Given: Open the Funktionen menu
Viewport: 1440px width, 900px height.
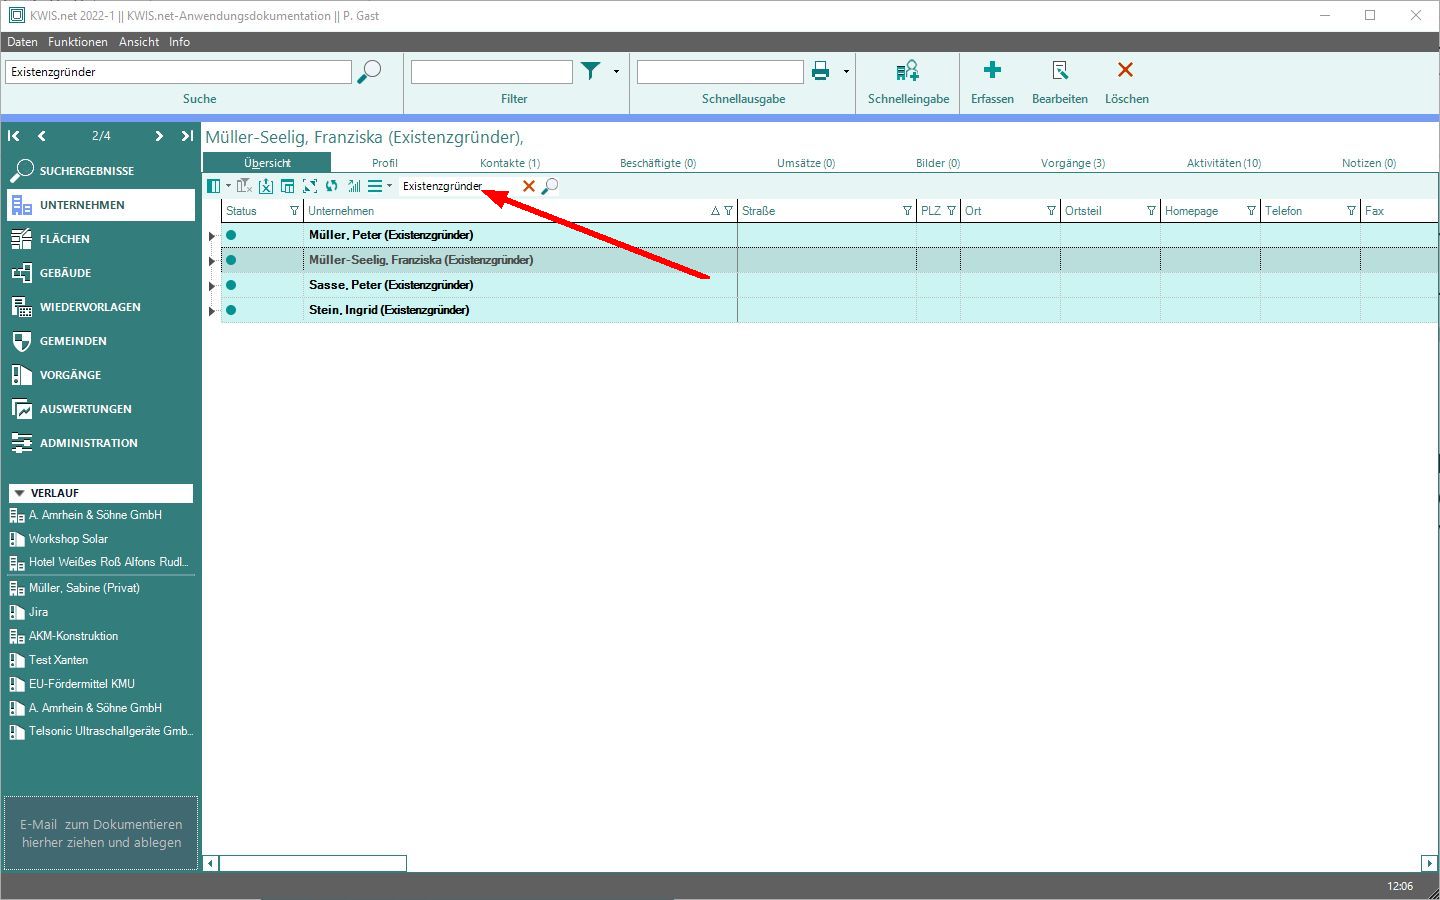Looking at the screenshot, I should 78,42.
